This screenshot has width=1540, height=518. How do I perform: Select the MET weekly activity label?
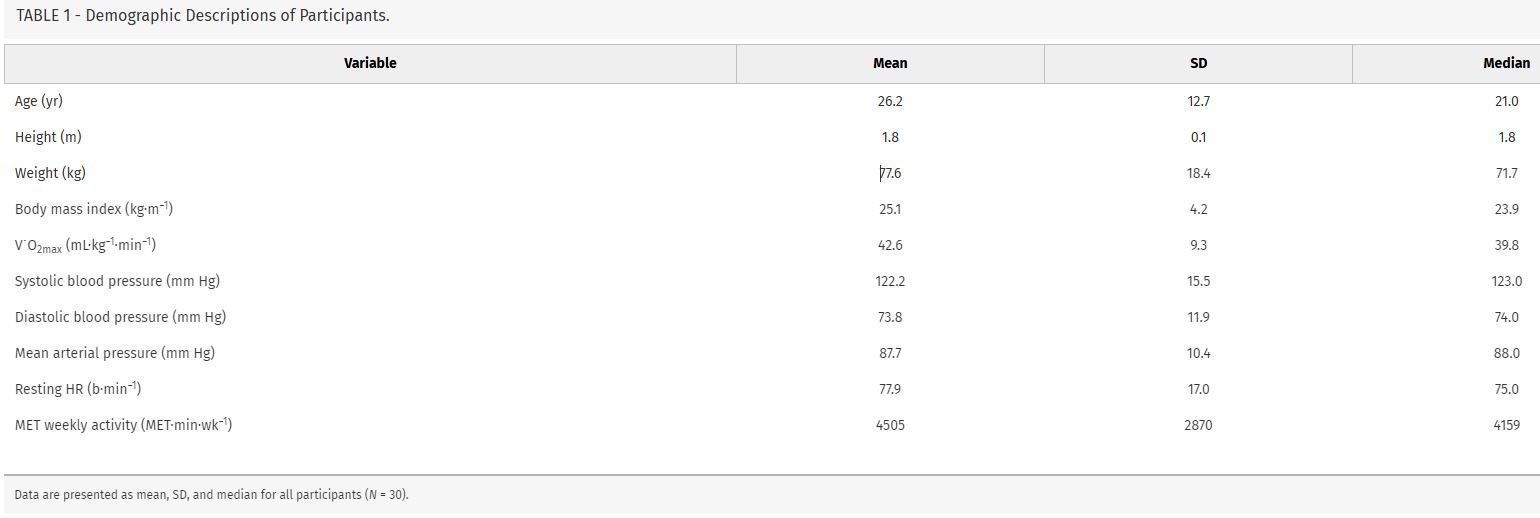[123, 425]
